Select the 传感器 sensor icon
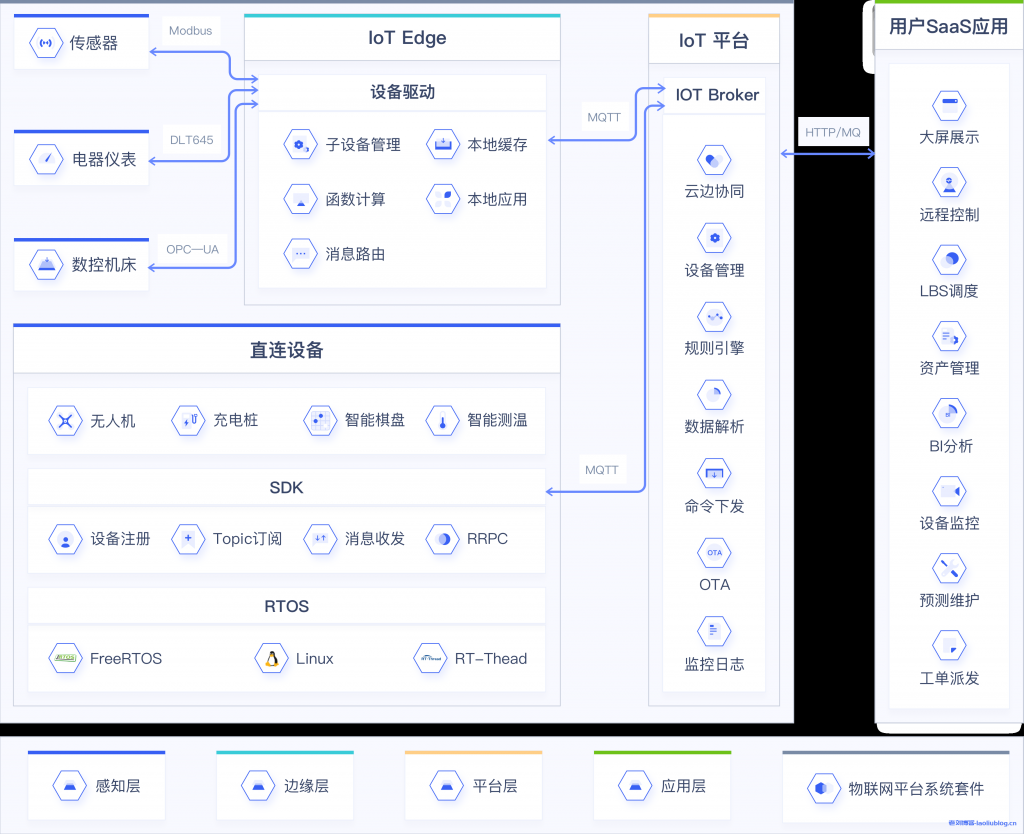 44,43
